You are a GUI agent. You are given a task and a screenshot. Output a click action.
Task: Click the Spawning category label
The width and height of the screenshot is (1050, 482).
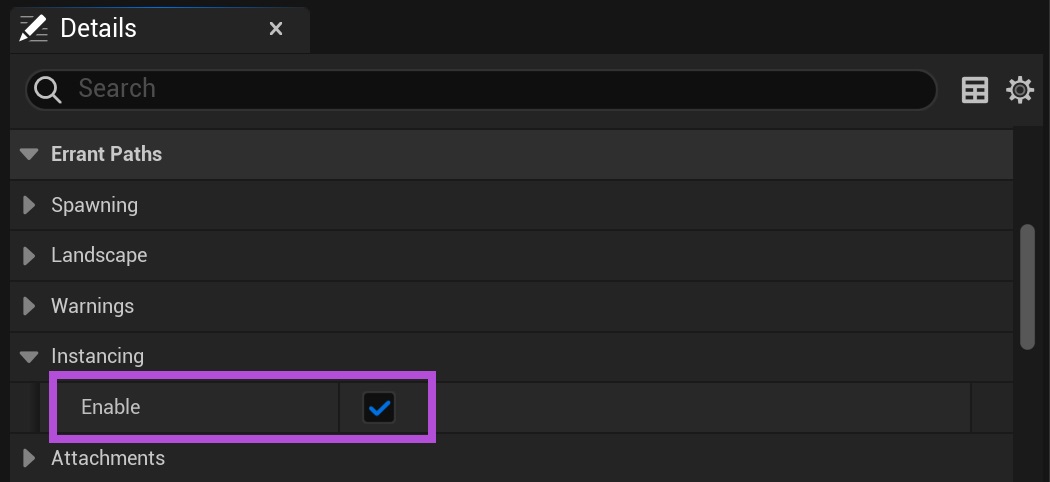(x=94, y=205)
